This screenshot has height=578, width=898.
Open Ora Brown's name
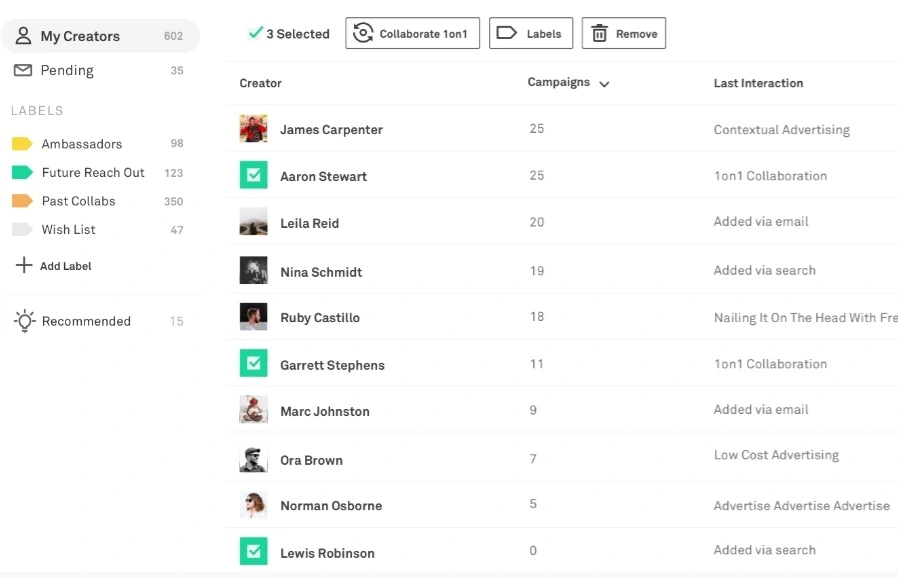[311, 460]
